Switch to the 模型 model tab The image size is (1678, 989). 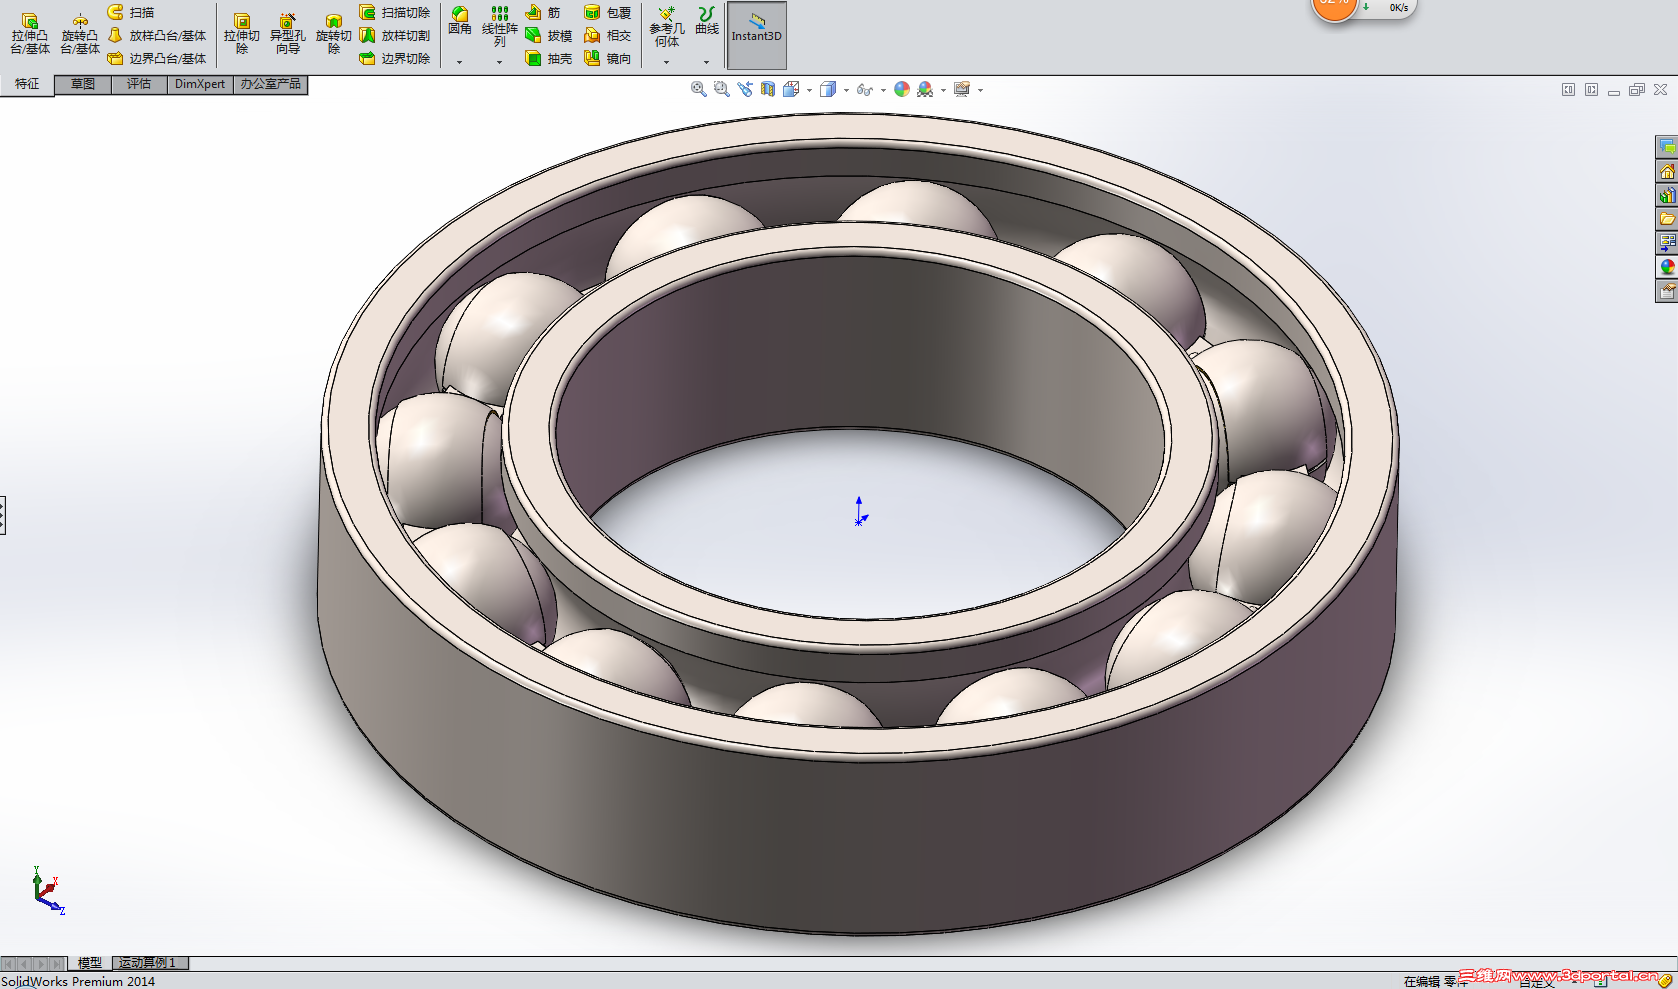pyautogui.click(x=90, y=963)
